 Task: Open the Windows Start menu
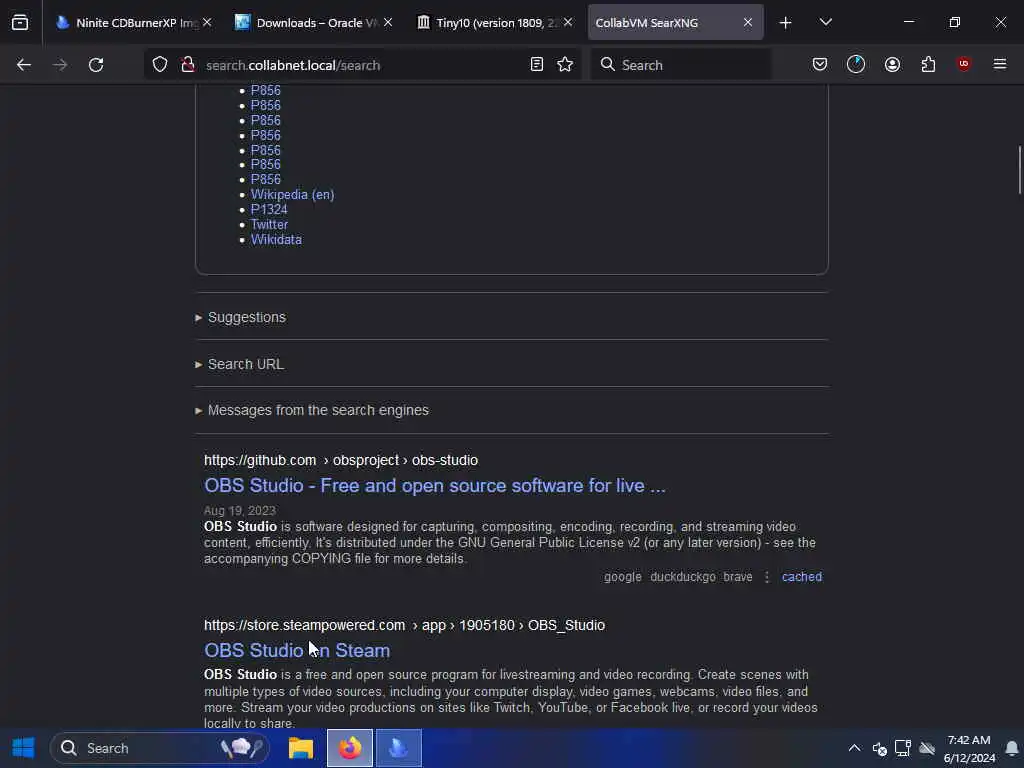point(24,748)
